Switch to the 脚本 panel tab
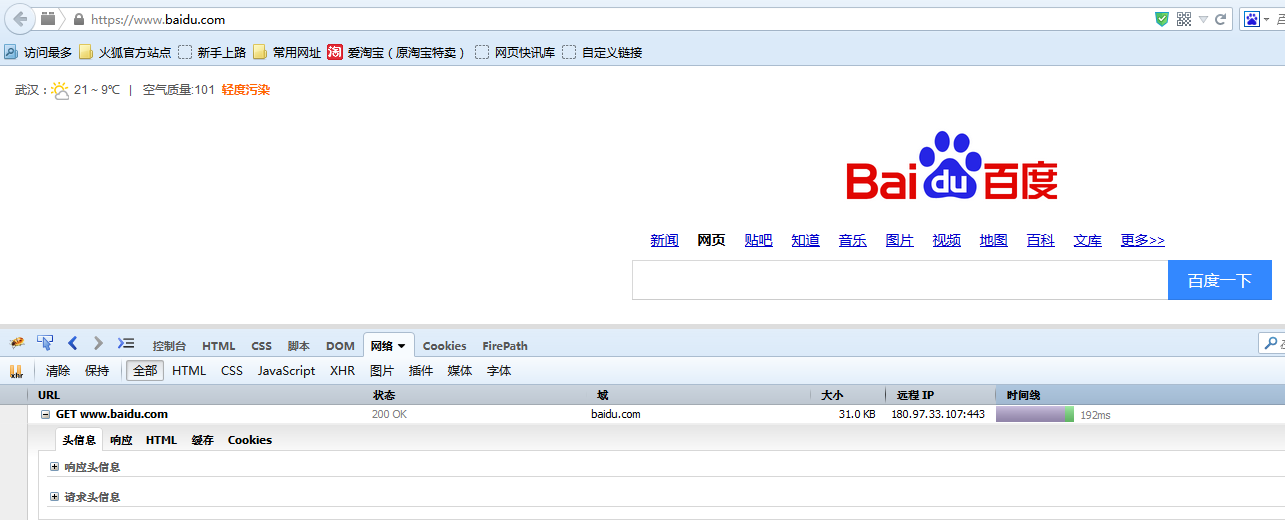 pyautogui.click(x=298, y=346)
